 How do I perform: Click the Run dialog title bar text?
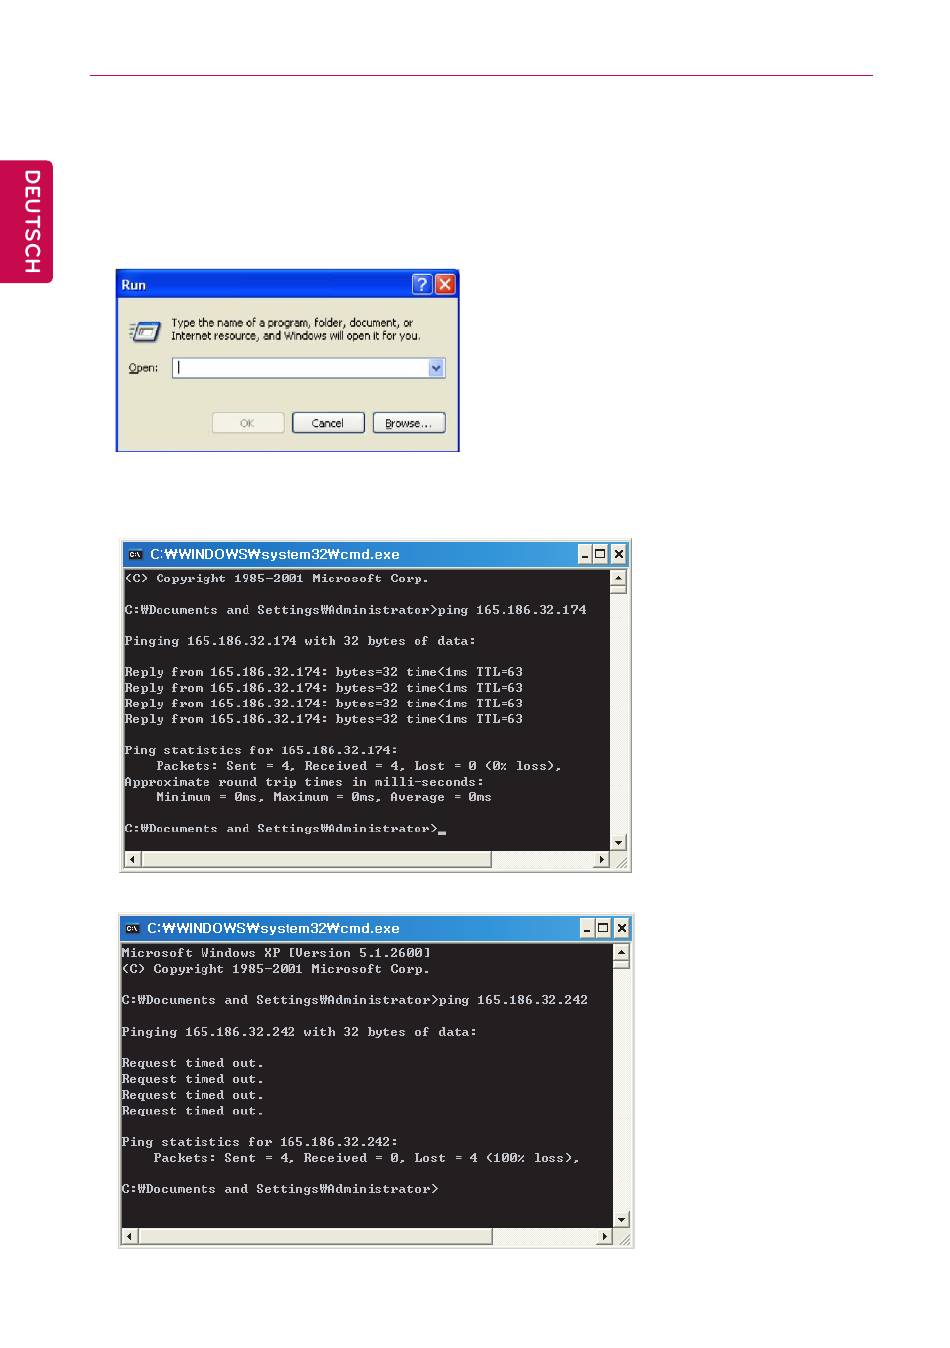[134, 285]
